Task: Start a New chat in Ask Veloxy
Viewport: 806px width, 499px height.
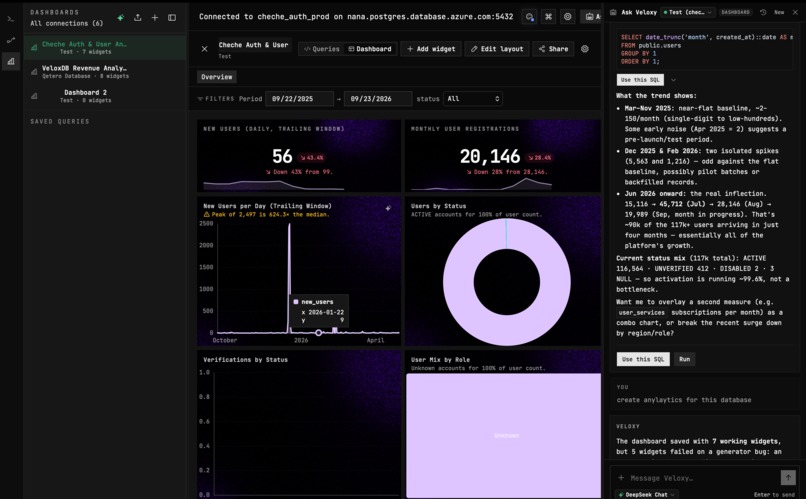Action: [x=779, y=12]
